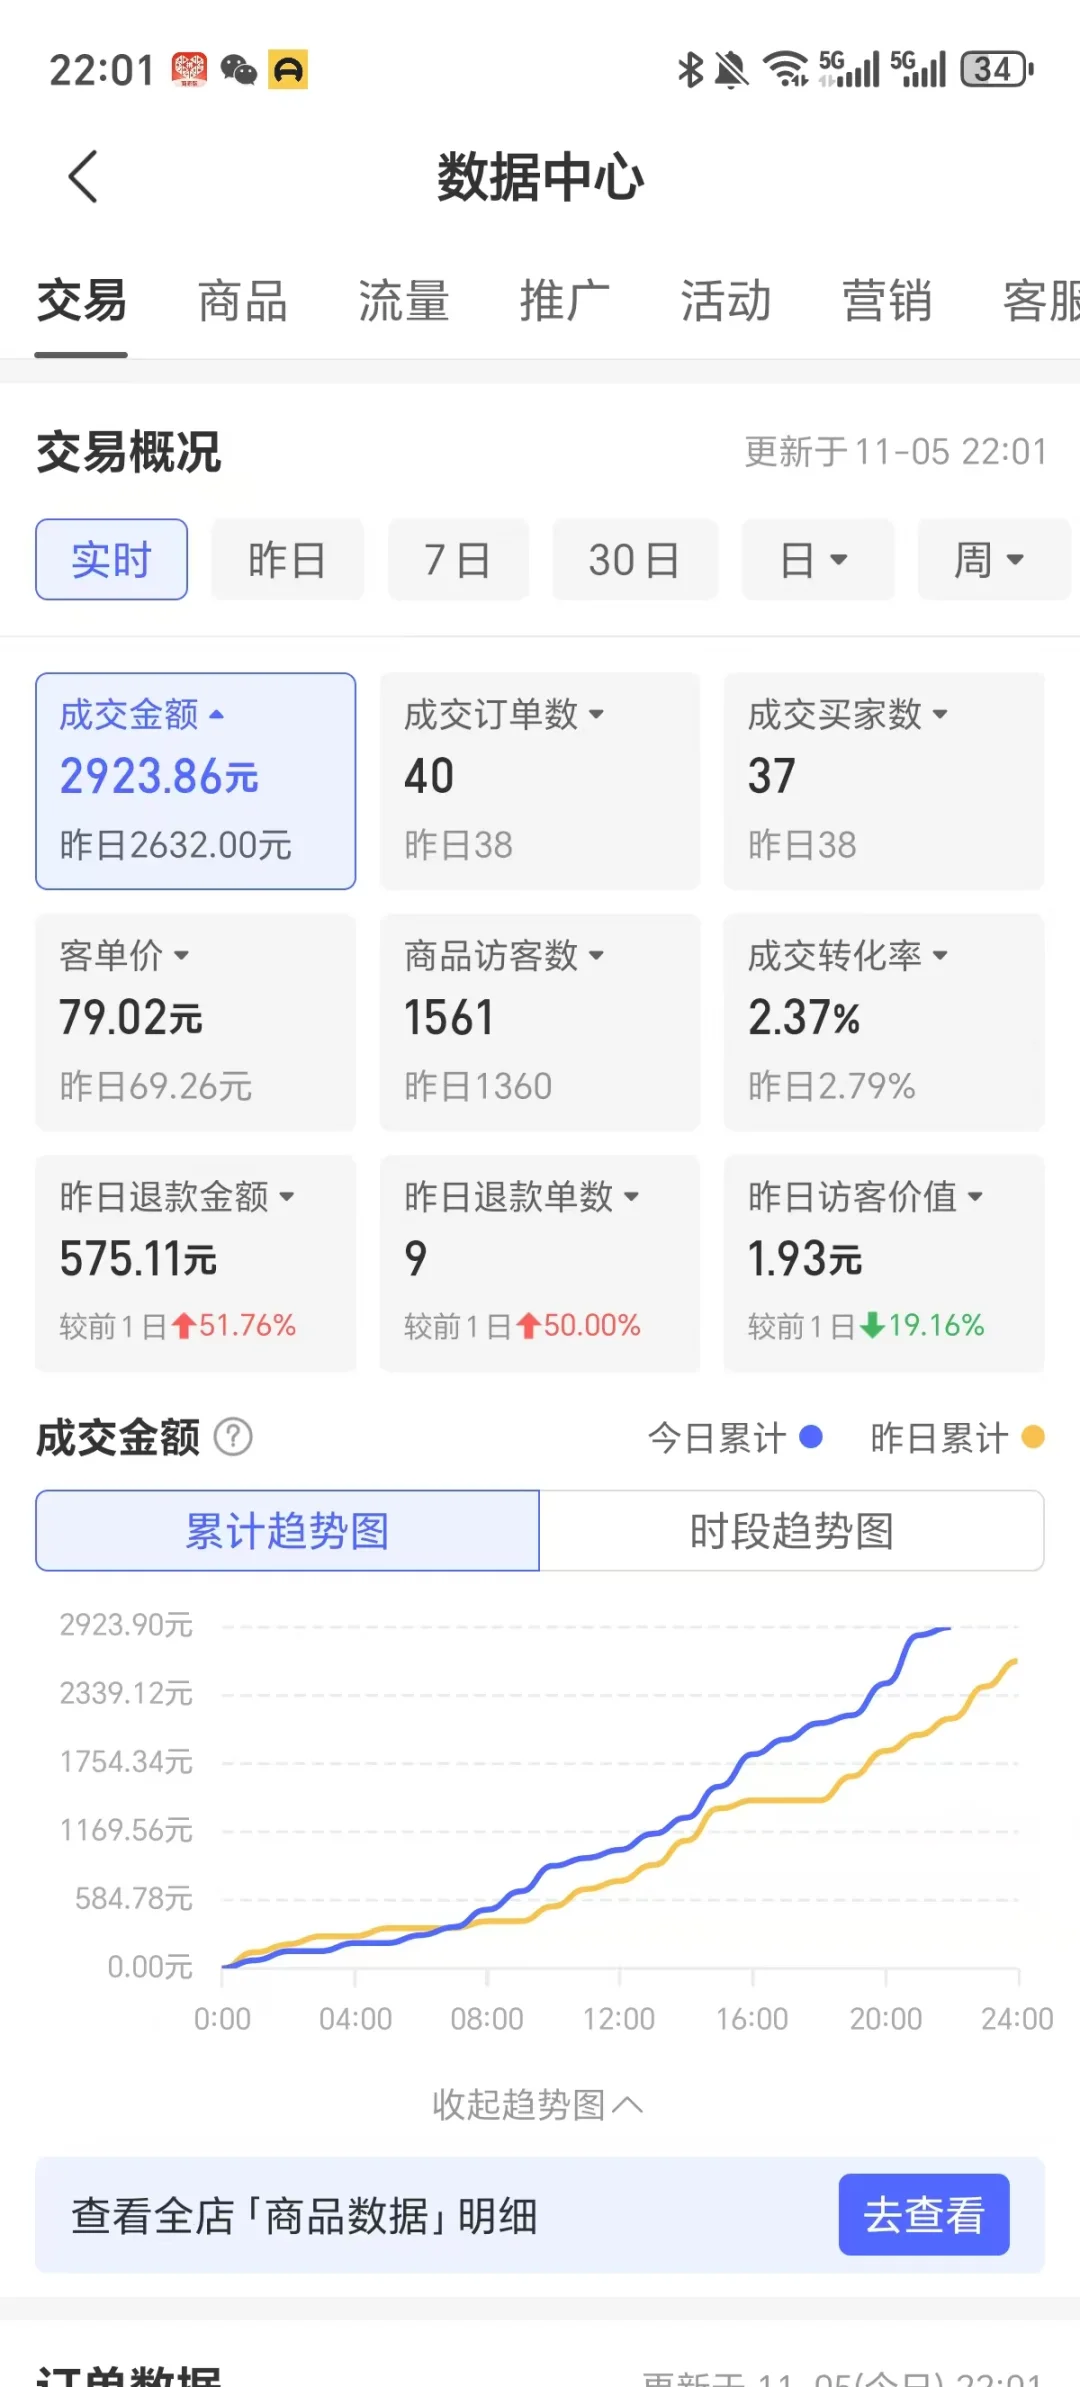Open 查看全店「商品数据」明细 banner

540,2214
